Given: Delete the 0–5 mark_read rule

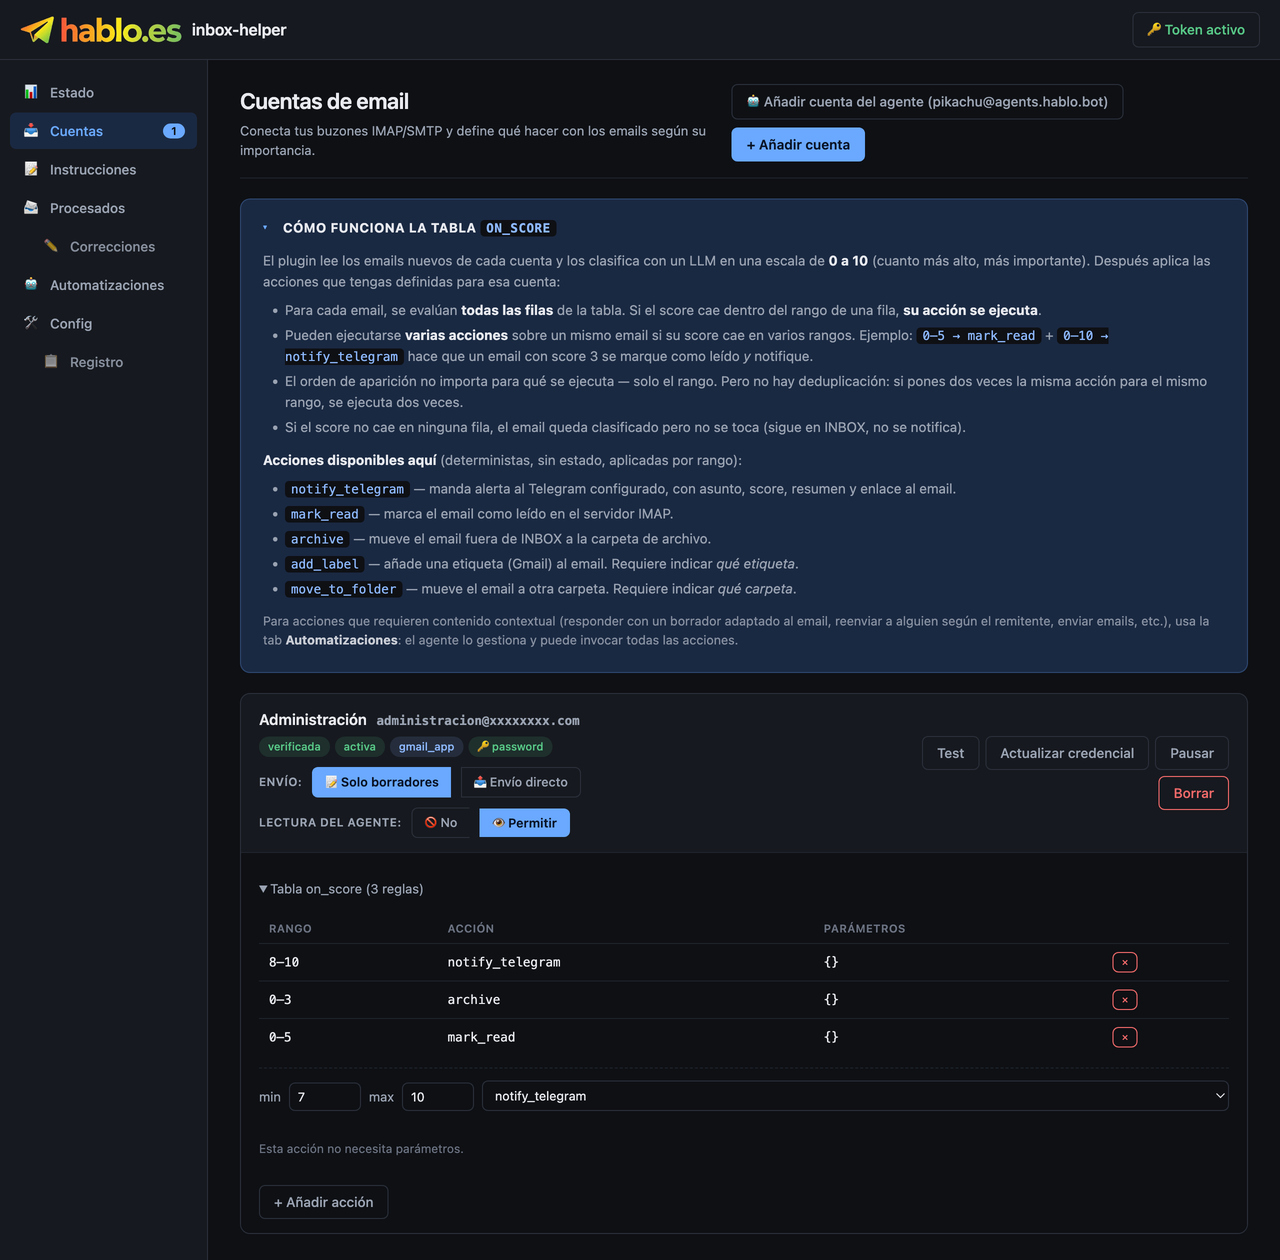Looking at the screenshot, I should click(x=1125, y=1037).
